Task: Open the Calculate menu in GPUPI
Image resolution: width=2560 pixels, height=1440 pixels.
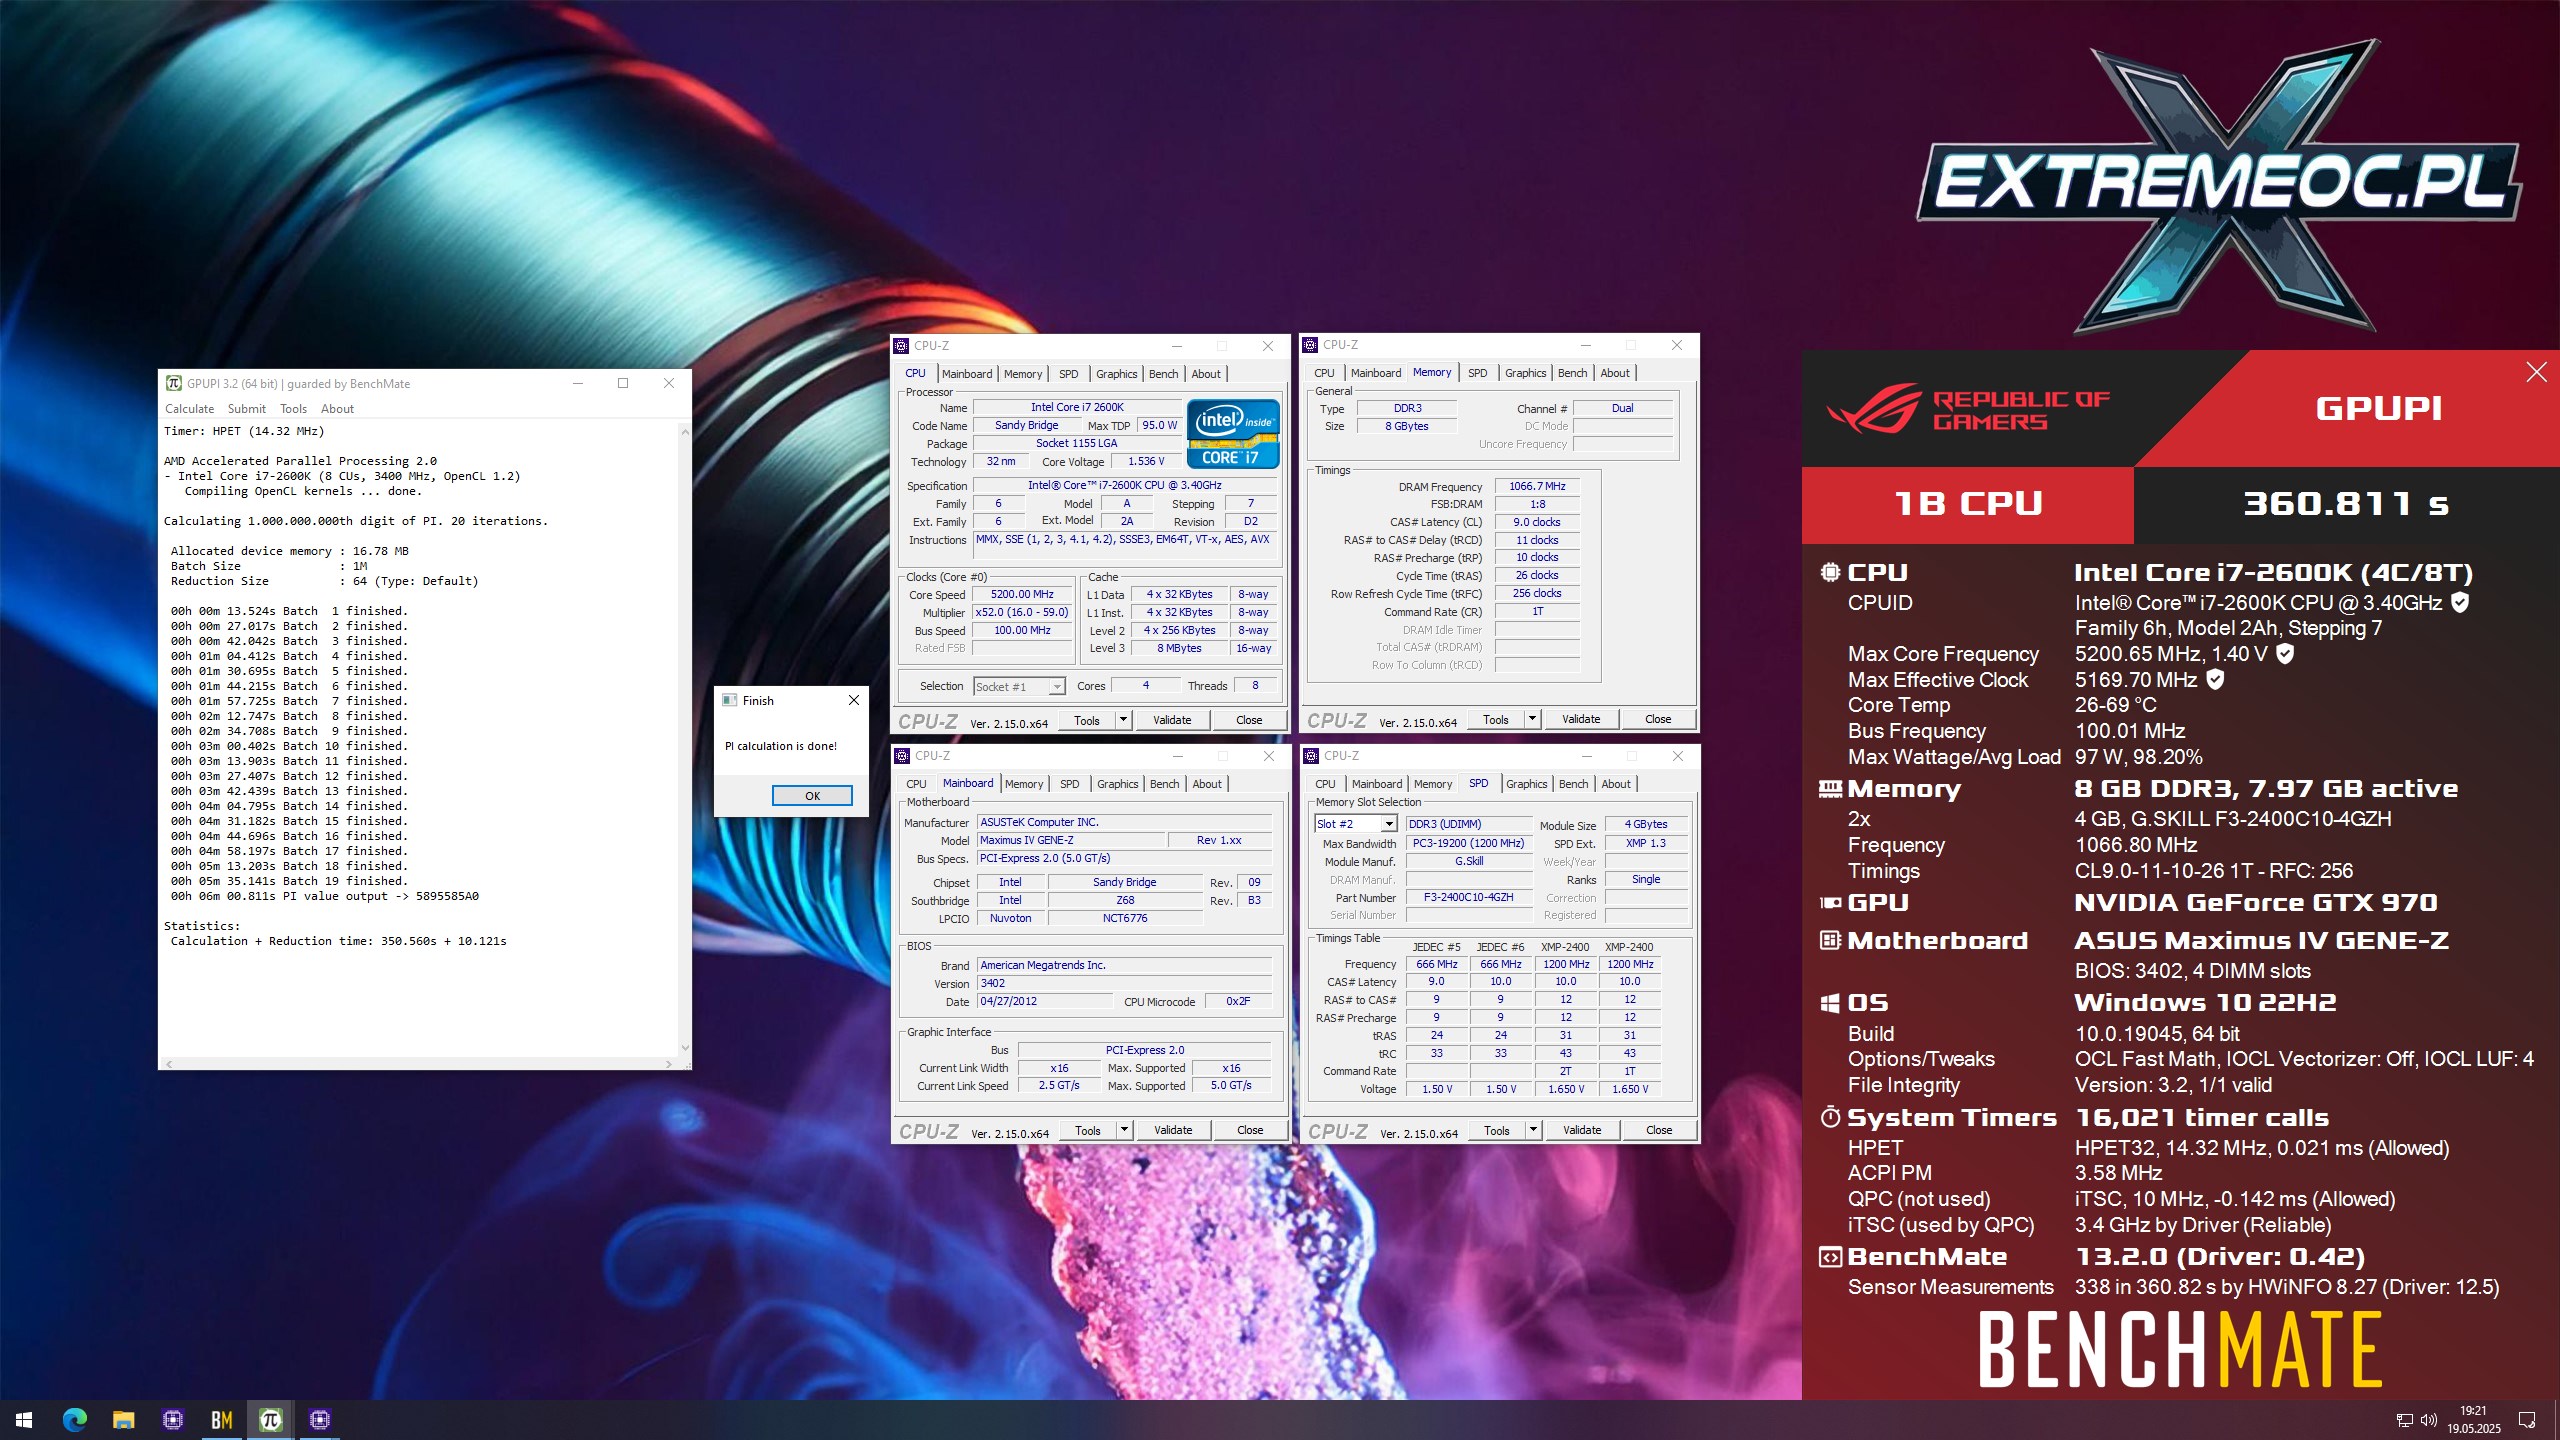Action: pyautogui.click(x=189, y=409)
